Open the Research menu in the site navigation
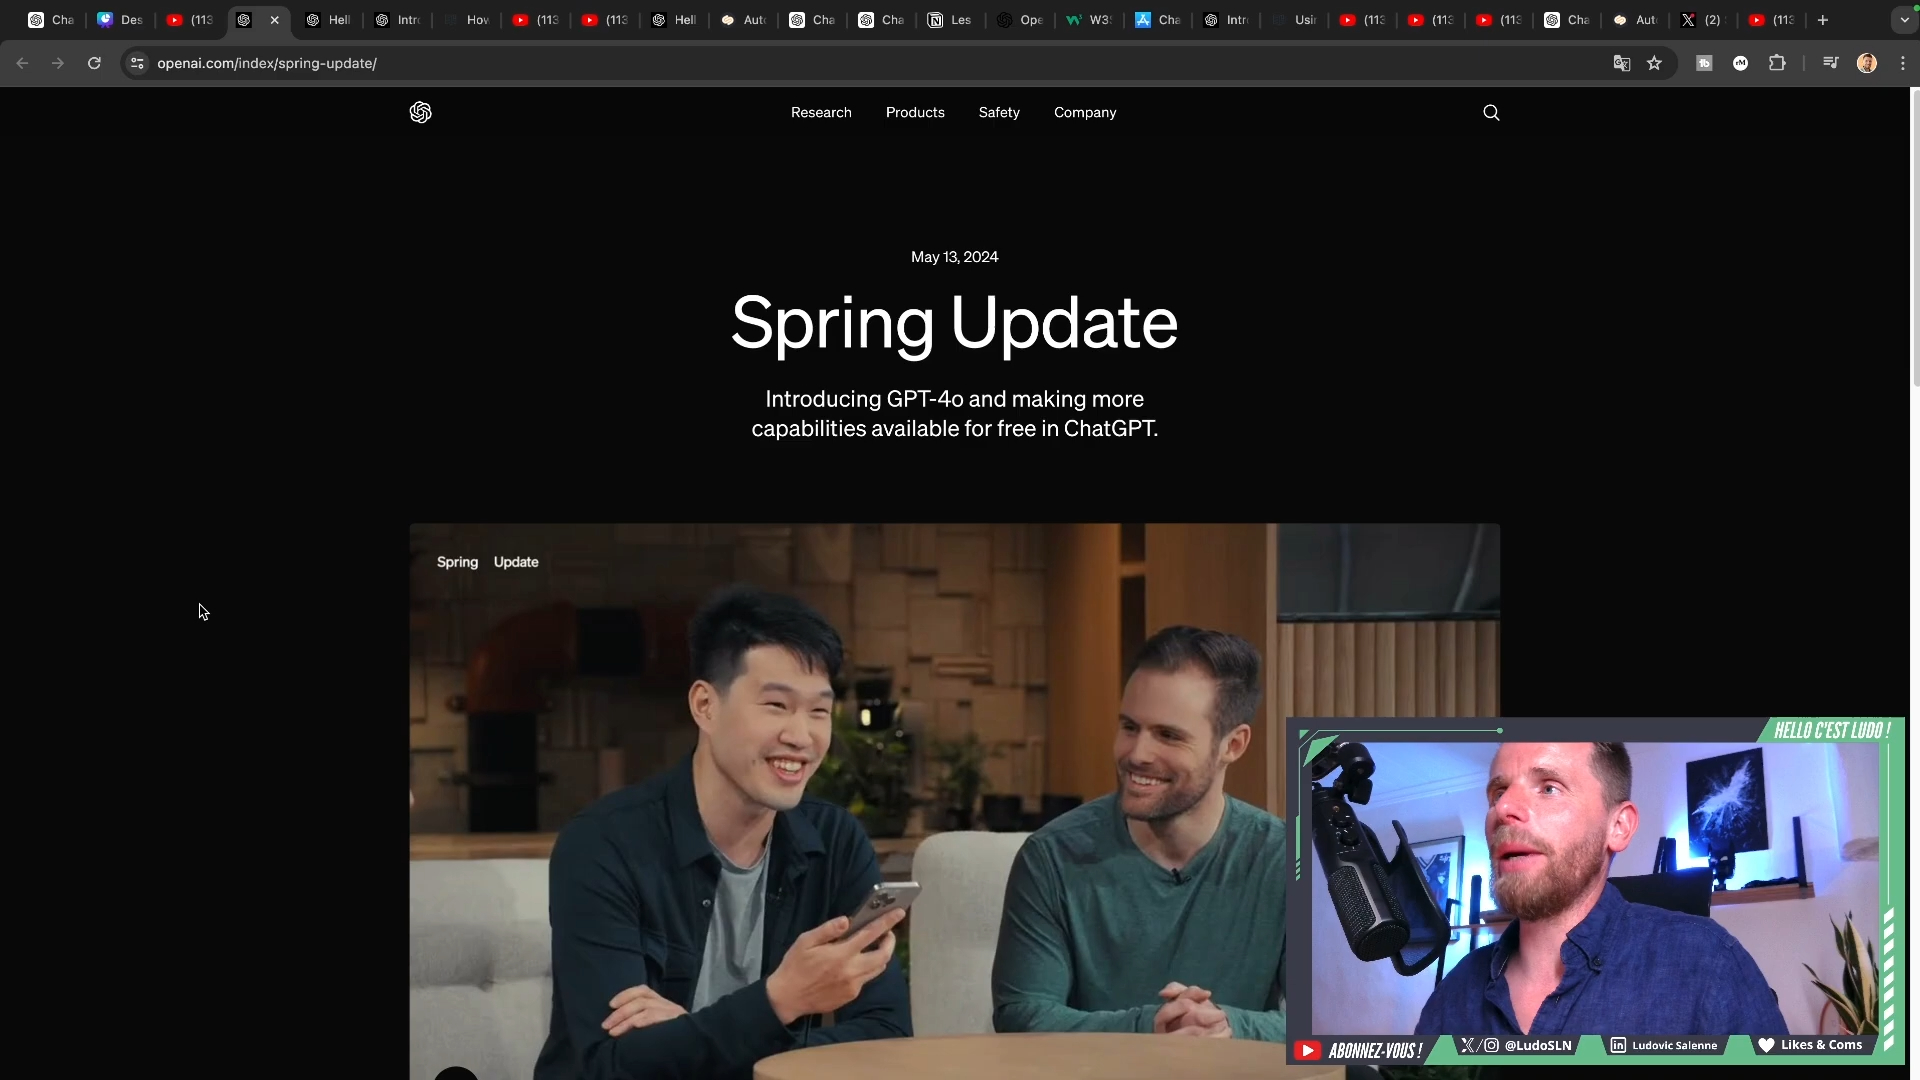This screenshot has height=1080, width=1920. pos(821,113)
